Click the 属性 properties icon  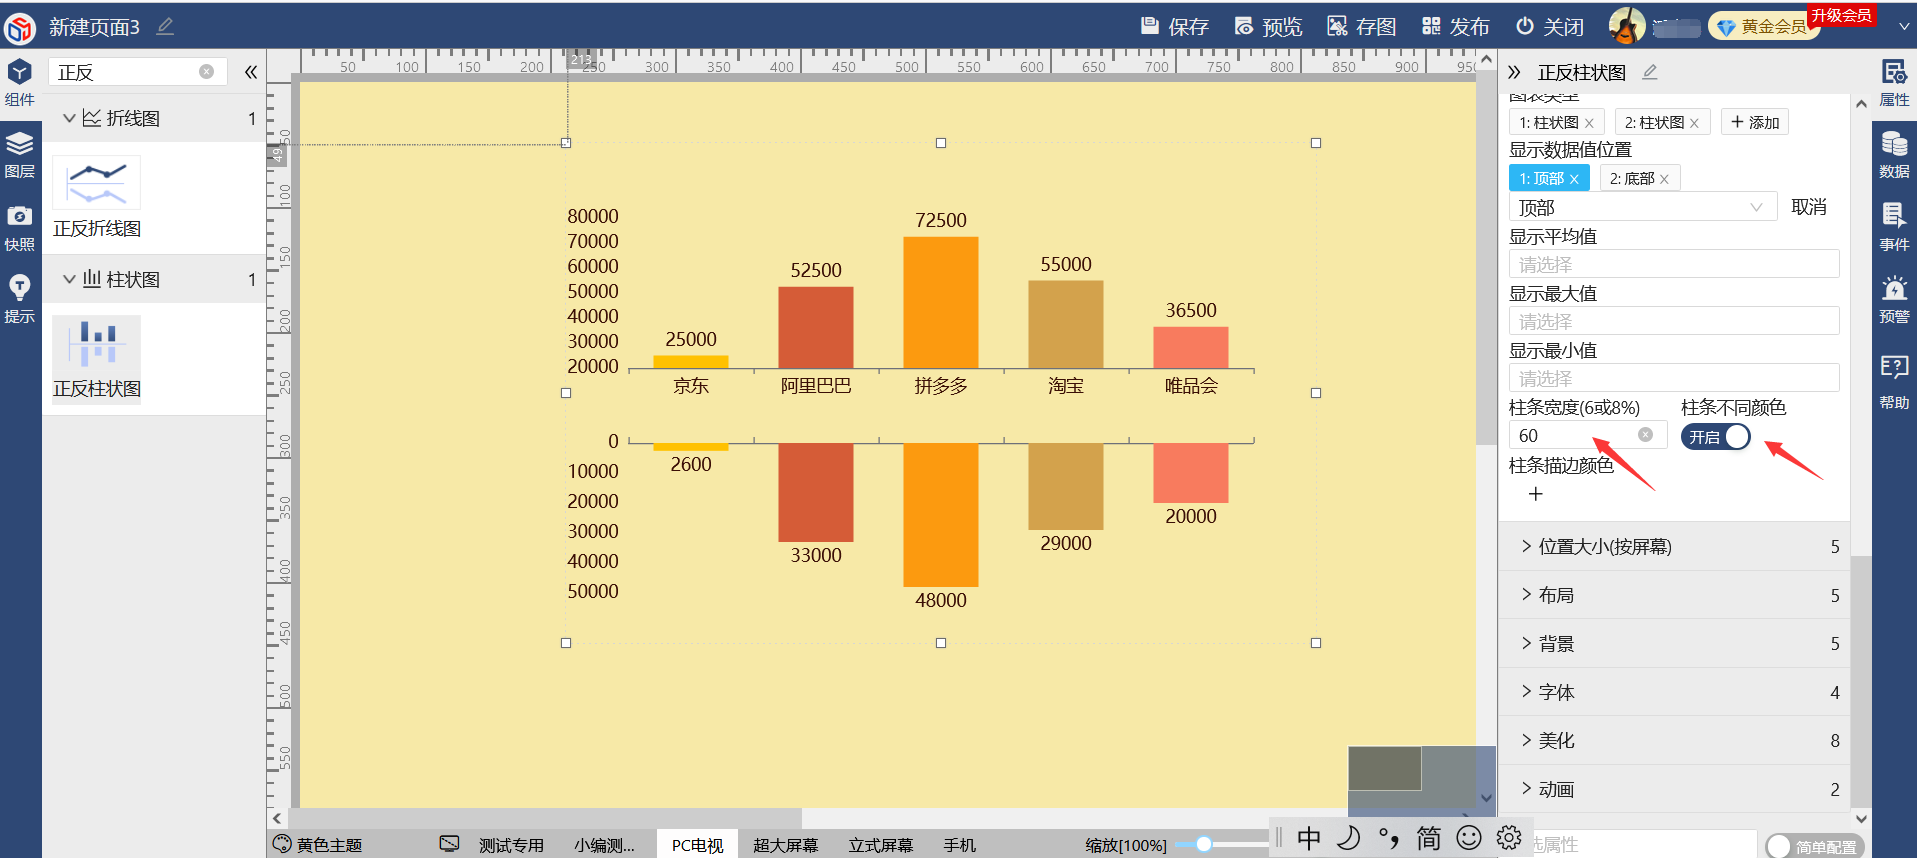(1894, 83)
